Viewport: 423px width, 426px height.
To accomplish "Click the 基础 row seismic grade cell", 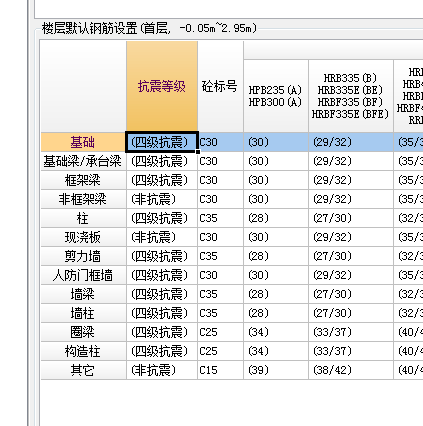I will [x=162, y=142].
